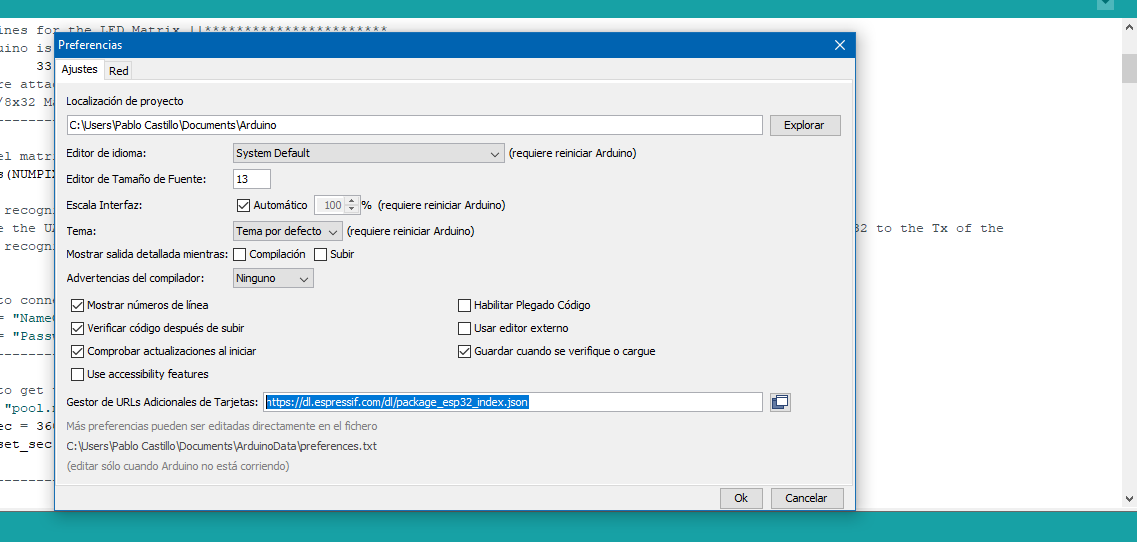The image size is (1137, 542).
Task: Open Tema por defecto dropdown
Action: coord(287,231)
